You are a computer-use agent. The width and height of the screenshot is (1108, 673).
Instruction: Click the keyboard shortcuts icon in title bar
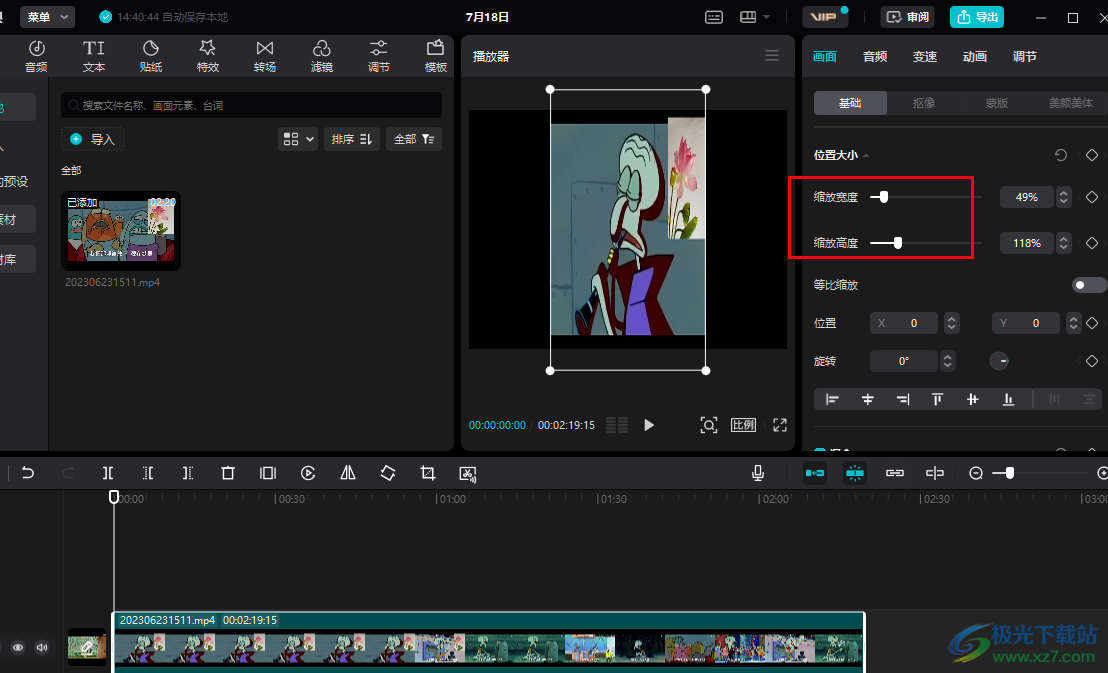pyautogui.click(x=714, y=17)
